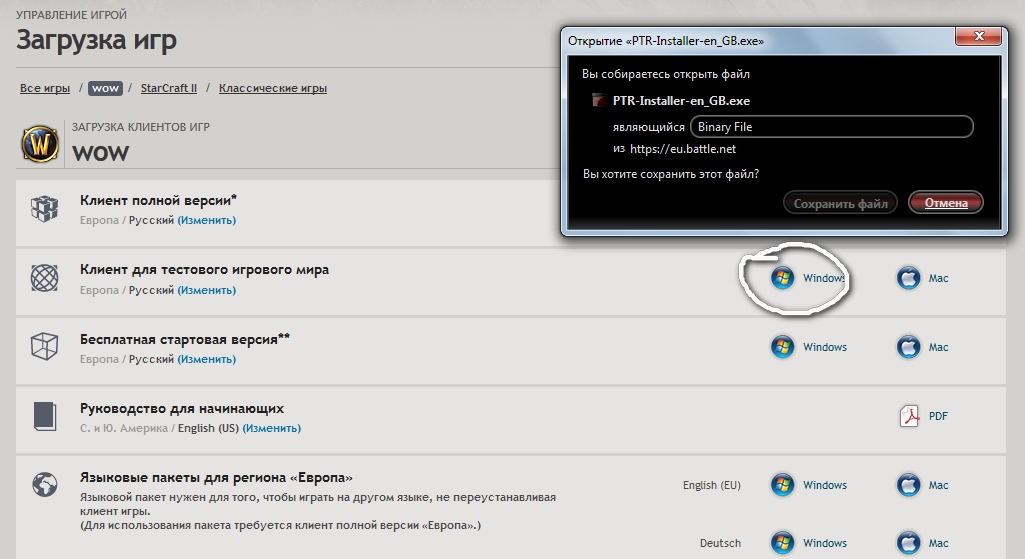The height and width of the screenshot is (559, 1025).
Task: Download English (EU) Mac language pack text link
Action: tap(939, 485)
